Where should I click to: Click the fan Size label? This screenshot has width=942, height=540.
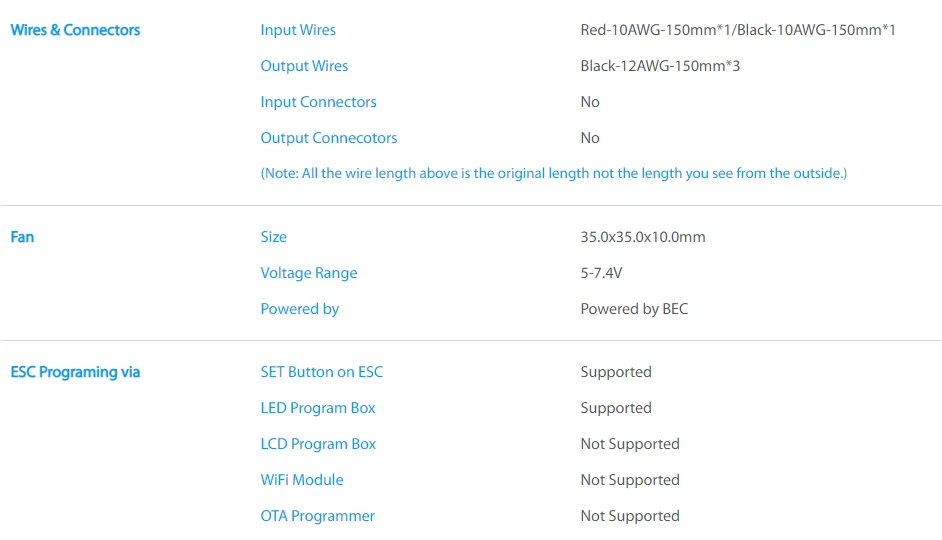tap(273, 237)
